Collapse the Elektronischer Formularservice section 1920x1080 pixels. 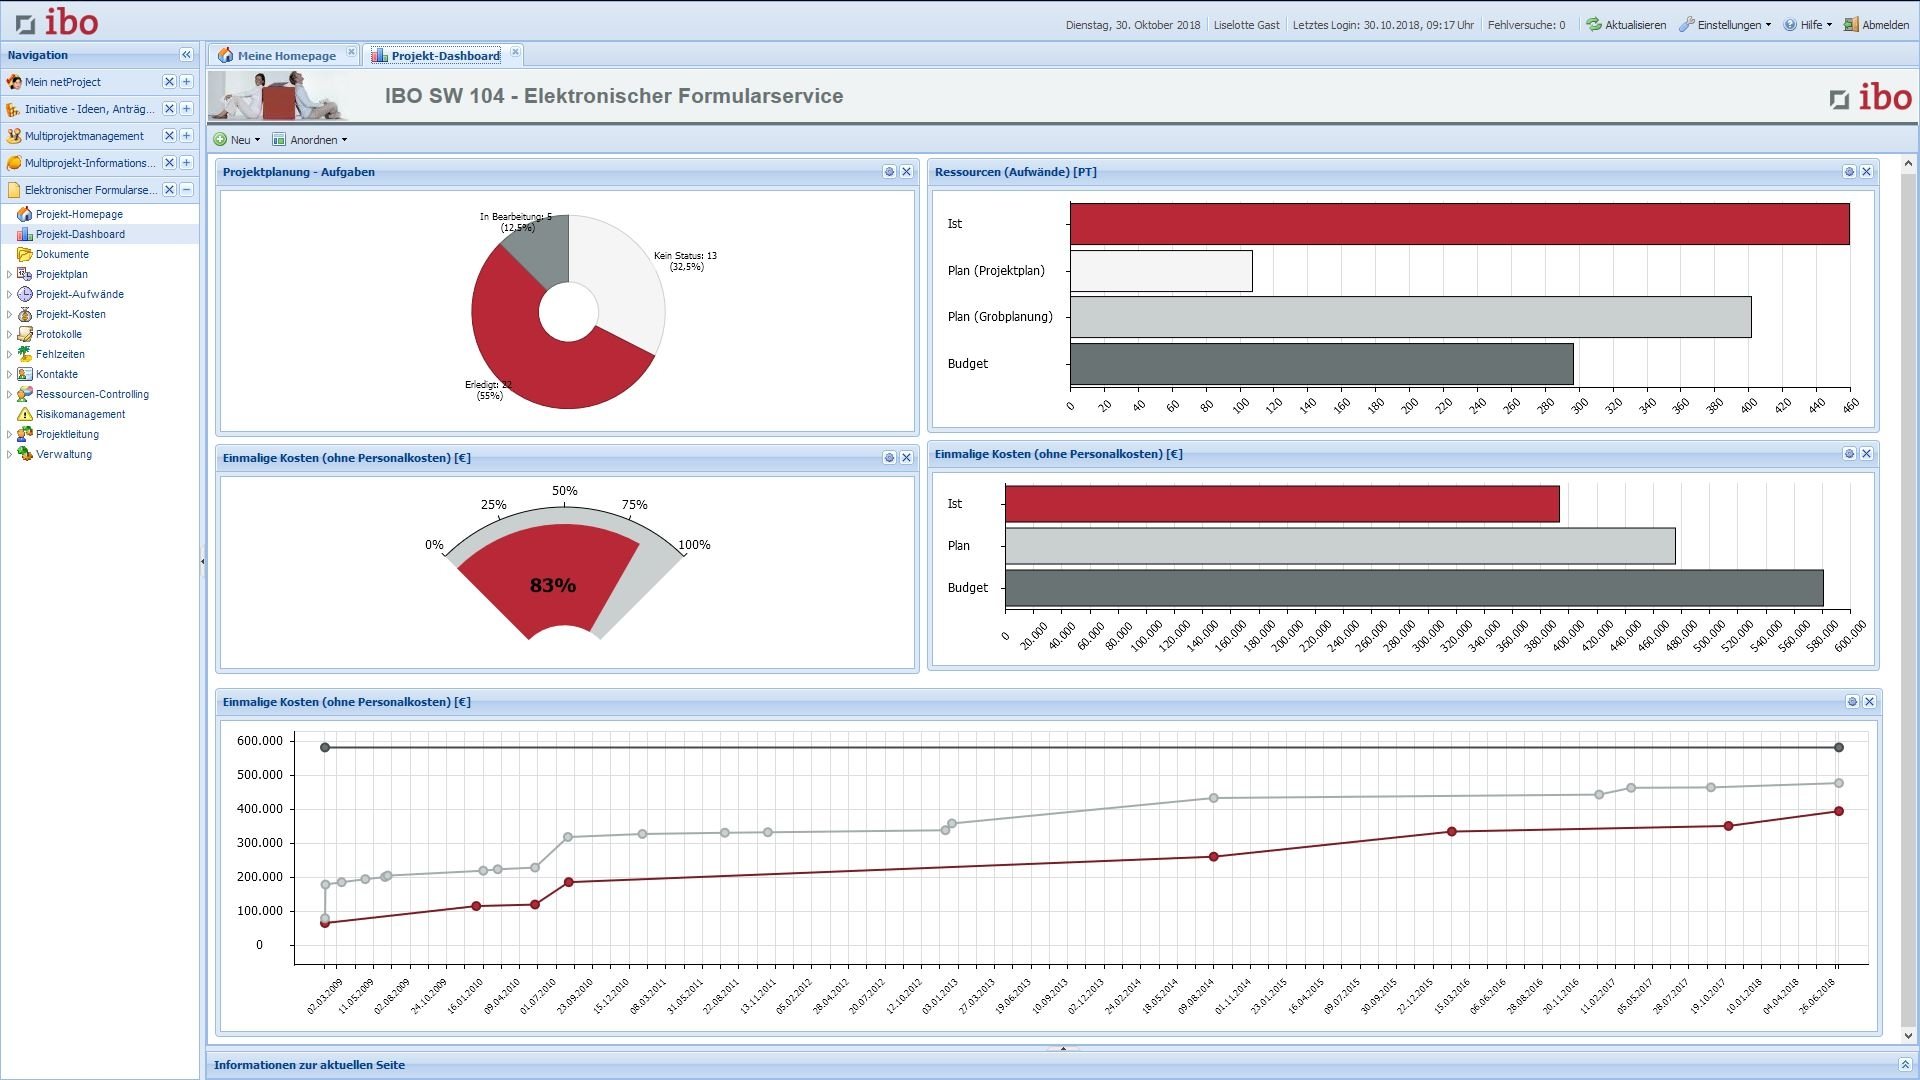point(186,189)
